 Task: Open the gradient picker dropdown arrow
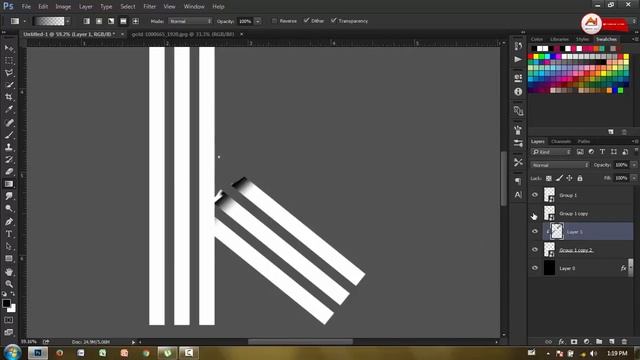(68, 21)
